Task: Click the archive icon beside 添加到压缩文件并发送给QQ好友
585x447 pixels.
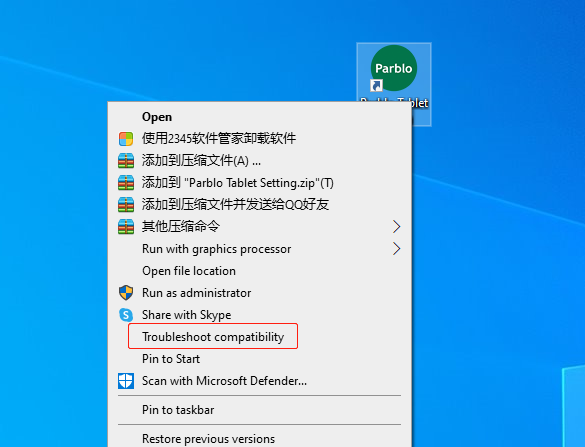Action: [x=126, y=204]
